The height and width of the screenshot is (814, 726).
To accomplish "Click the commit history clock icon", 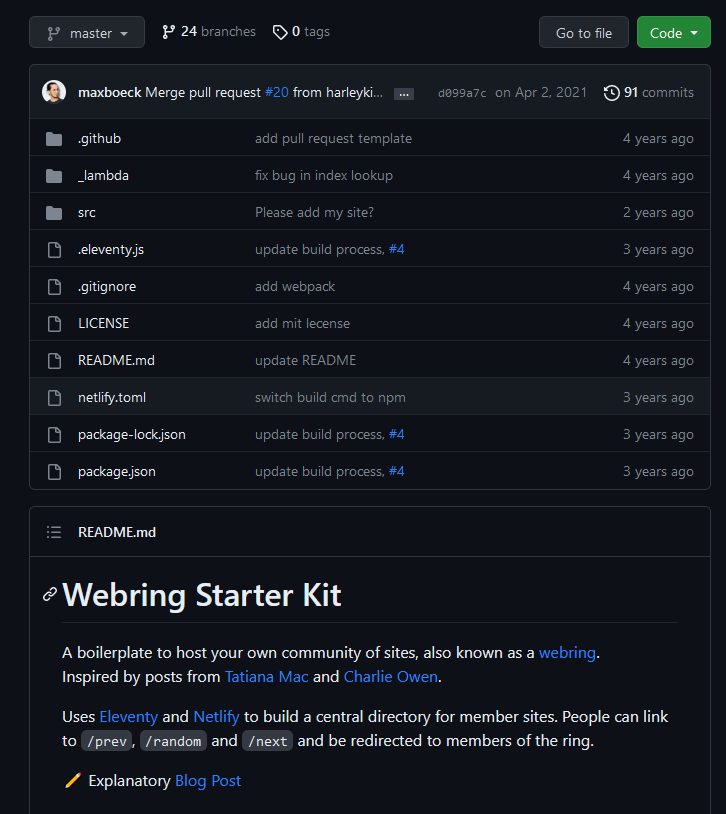I will (612, 93).
